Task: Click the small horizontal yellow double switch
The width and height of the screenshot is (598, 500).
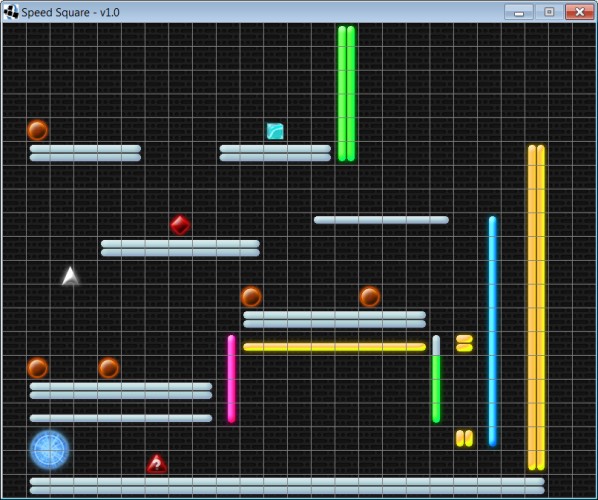Action: click(x=464, y=343)
